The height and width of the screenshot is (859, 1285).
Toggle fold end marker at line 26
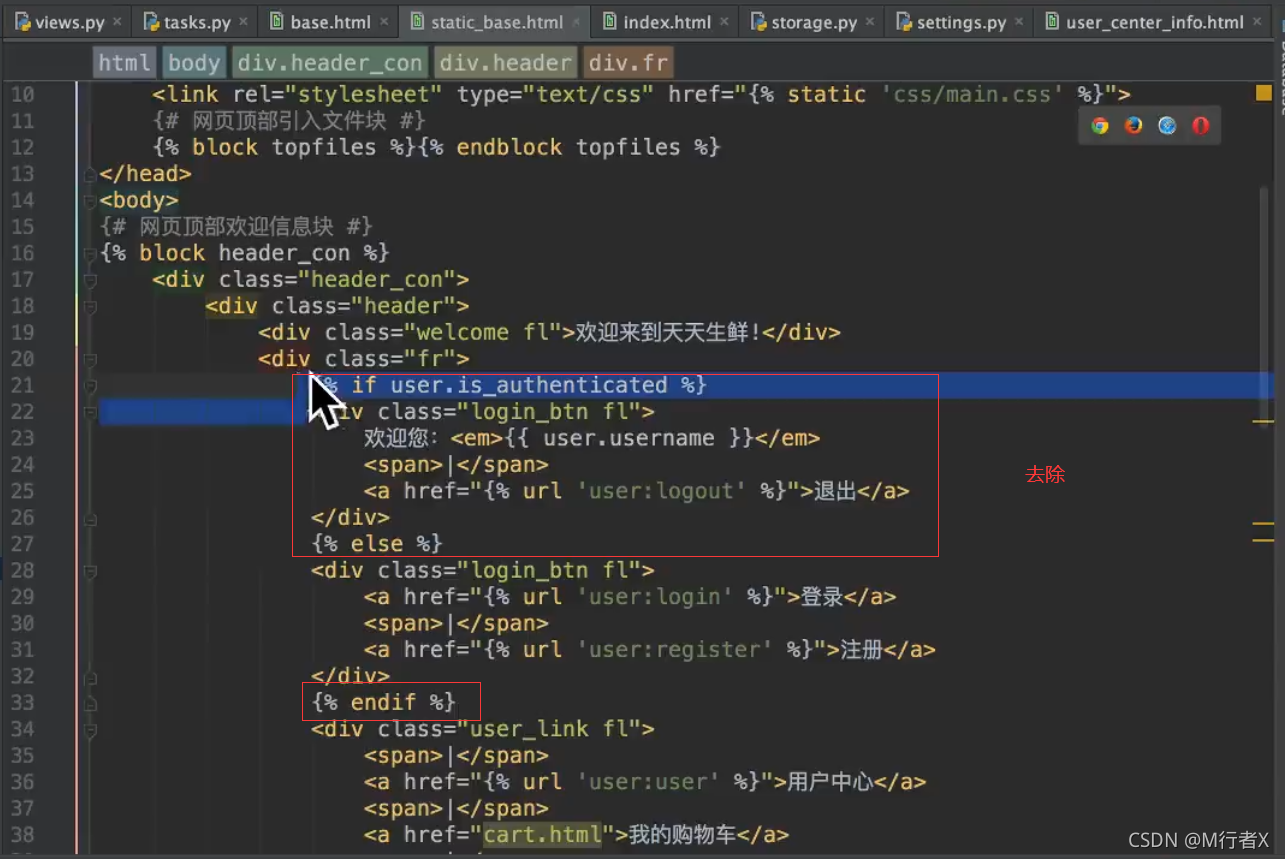click(x=90, y=518)
